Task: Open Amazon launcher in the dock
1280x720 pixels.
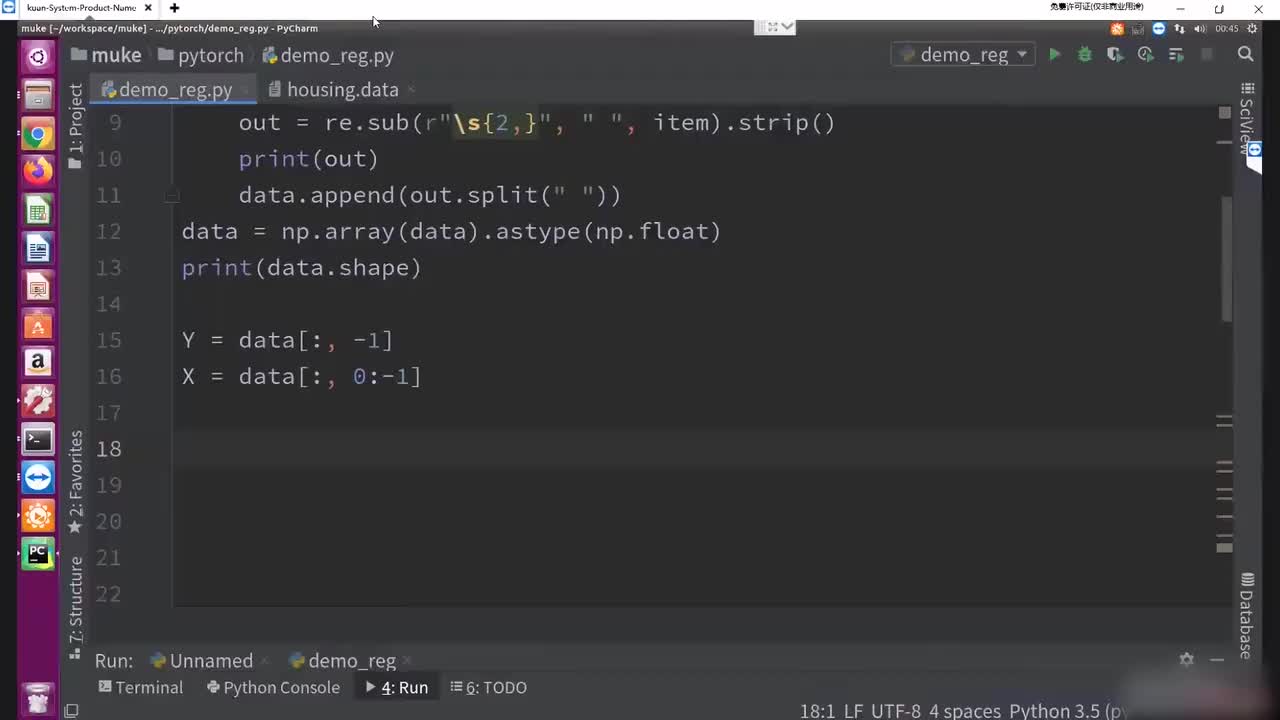Action: click(x=38, y=363)
